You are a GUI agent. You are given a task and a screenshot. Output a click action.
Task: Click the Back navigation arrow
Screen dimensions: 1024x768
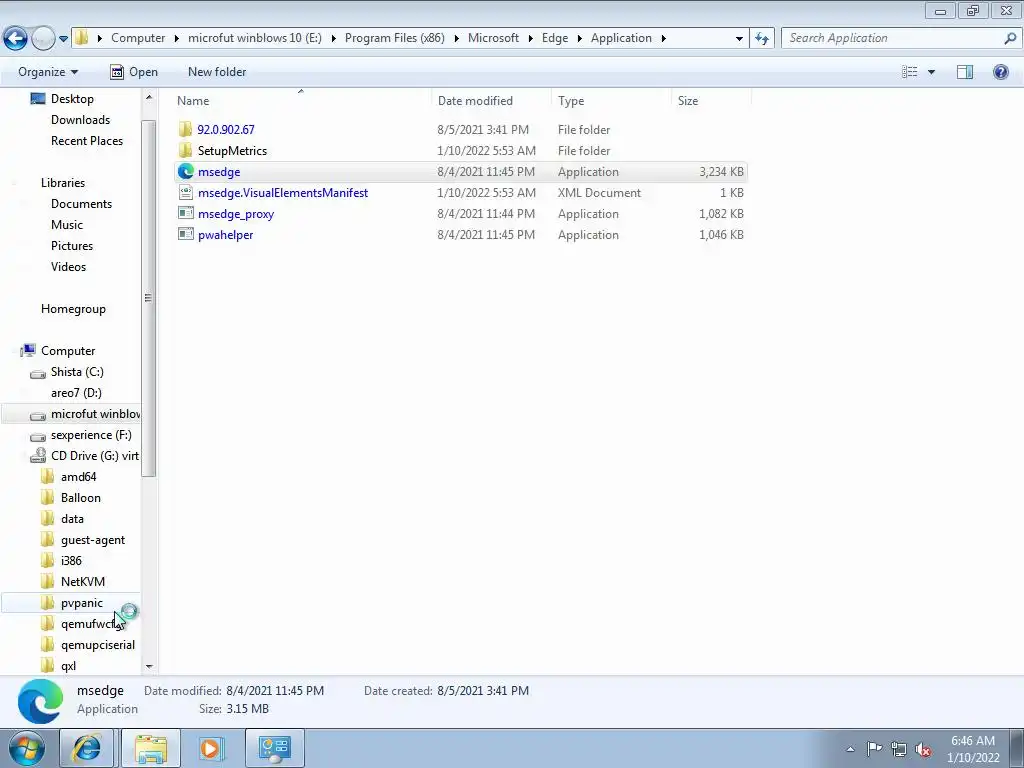click(16, 39)
